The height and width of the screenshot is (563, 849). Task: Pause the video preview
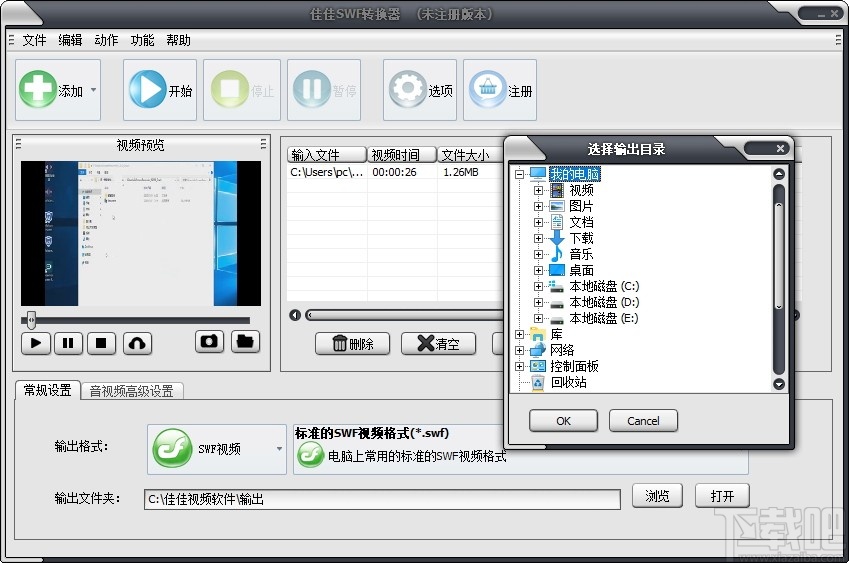pos(68,343)
